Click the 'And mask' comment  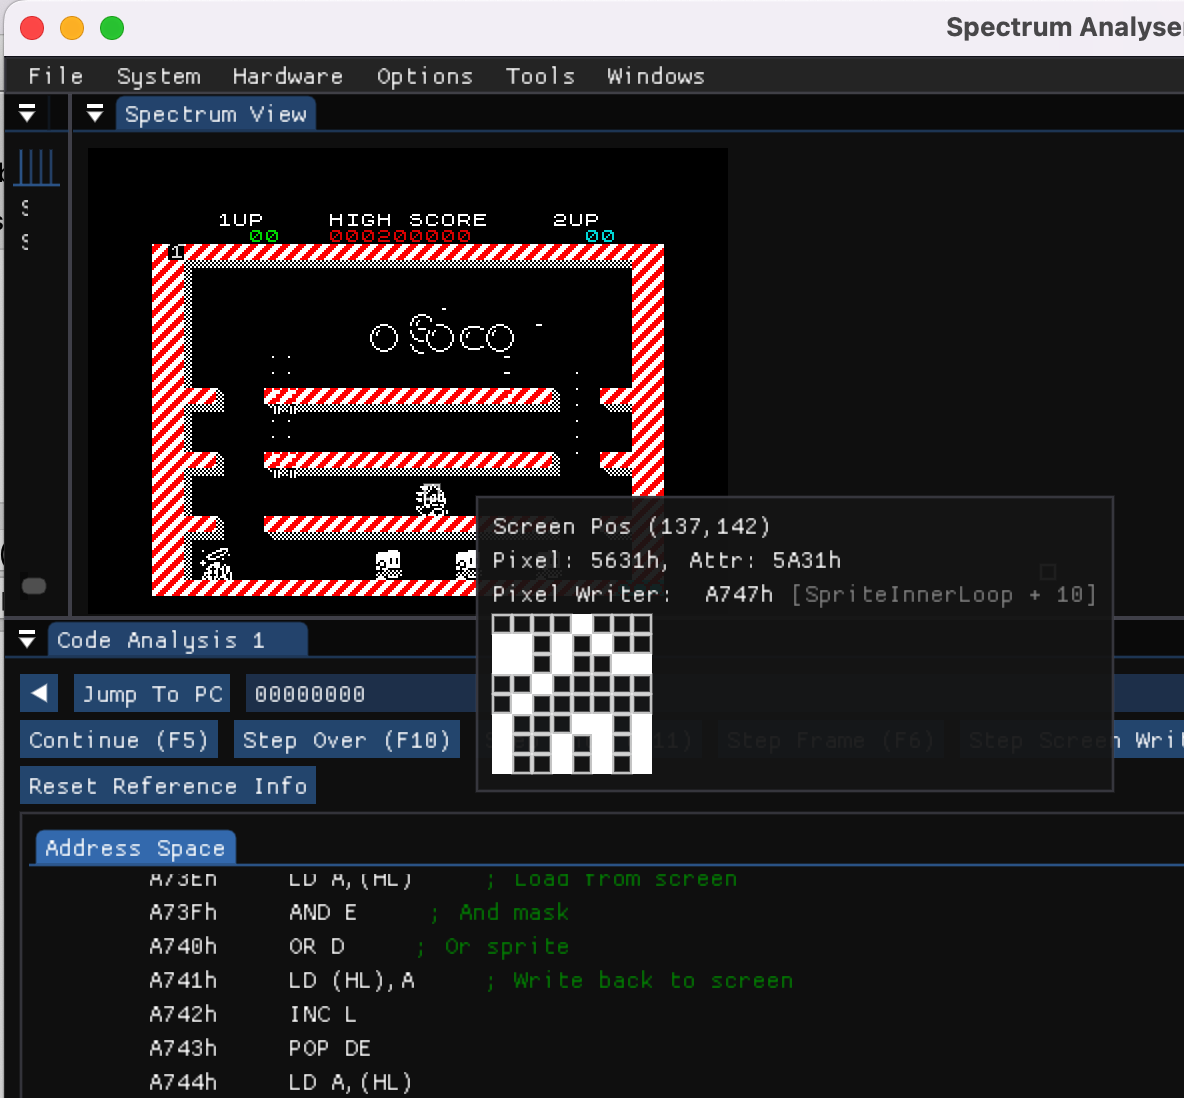click(513, 912)
